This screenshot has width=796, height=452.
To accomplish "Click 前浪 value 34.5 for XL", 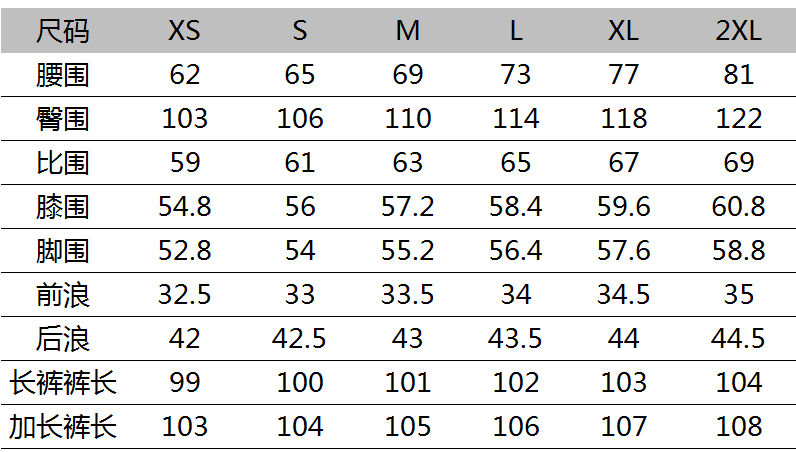I will [x=624, y=294].
